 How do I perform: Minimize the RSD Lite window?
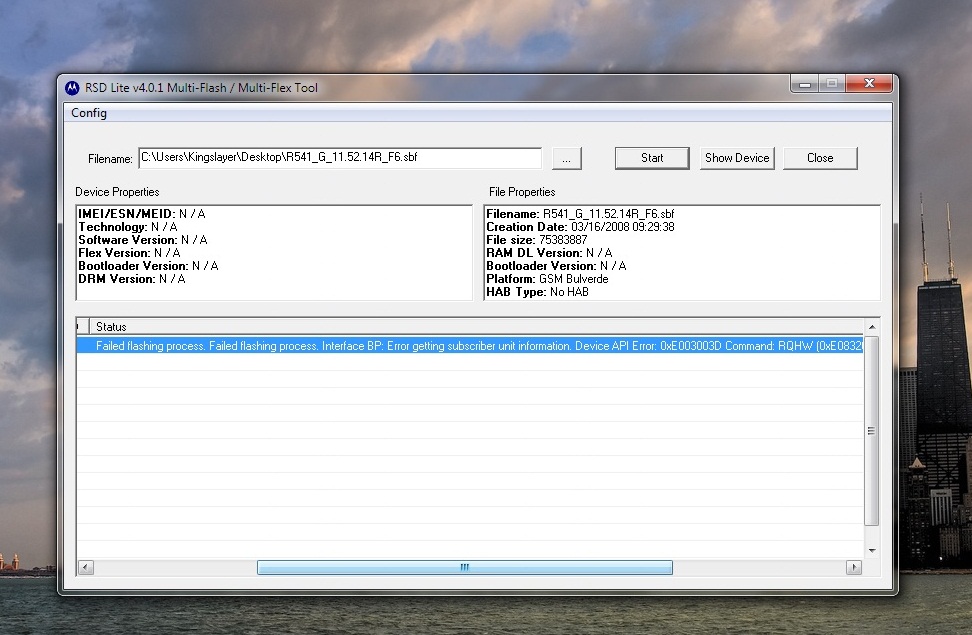(x=805, y=84)
